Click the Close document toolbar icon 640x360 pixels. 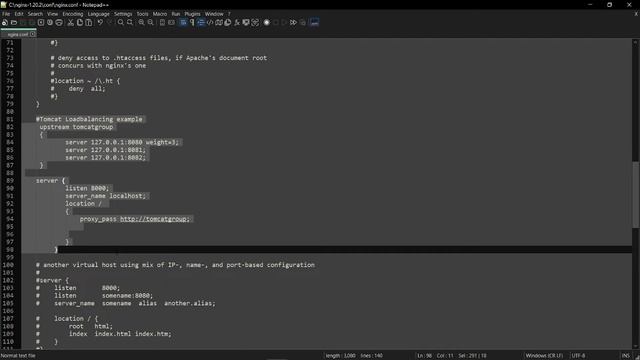tap(41, 22)
